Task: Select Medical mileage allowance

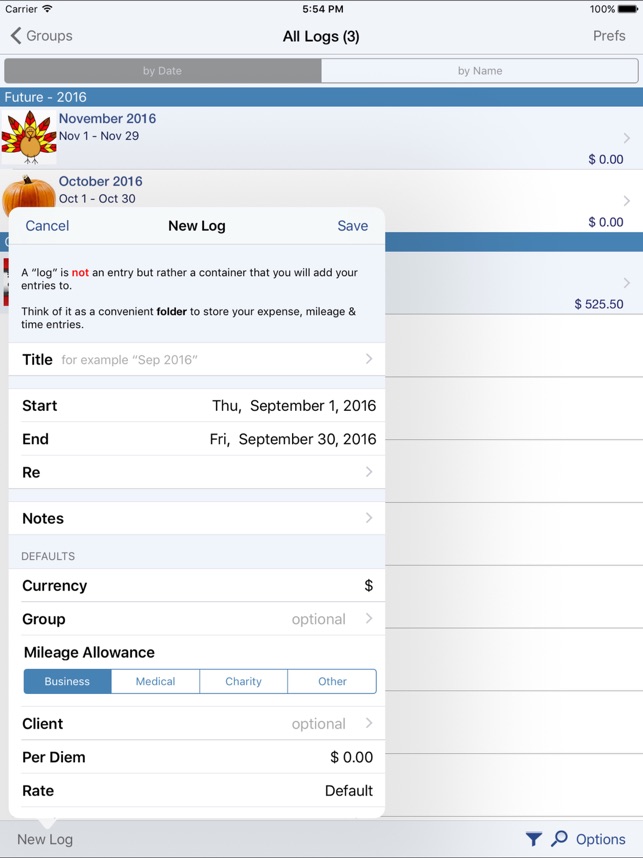Action: click(155, 681)
